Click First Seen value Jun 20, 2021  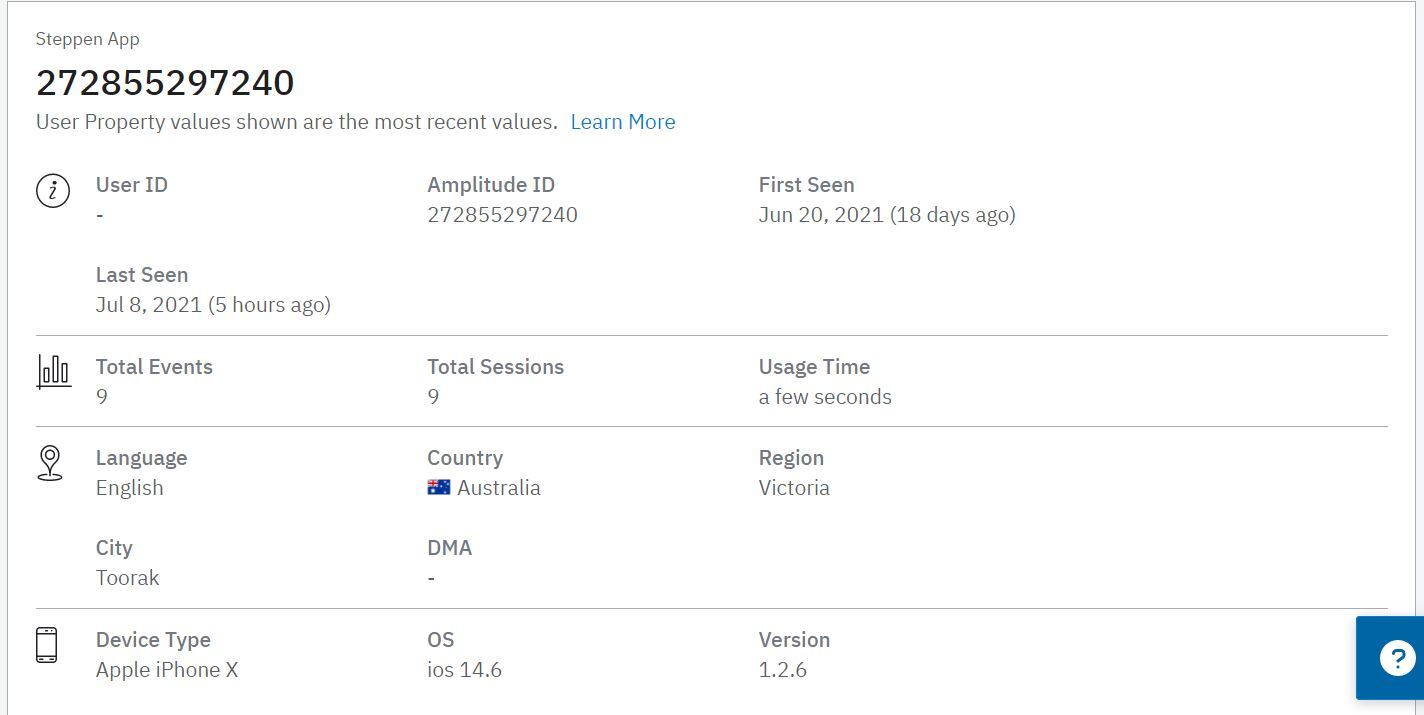[887, 215]
